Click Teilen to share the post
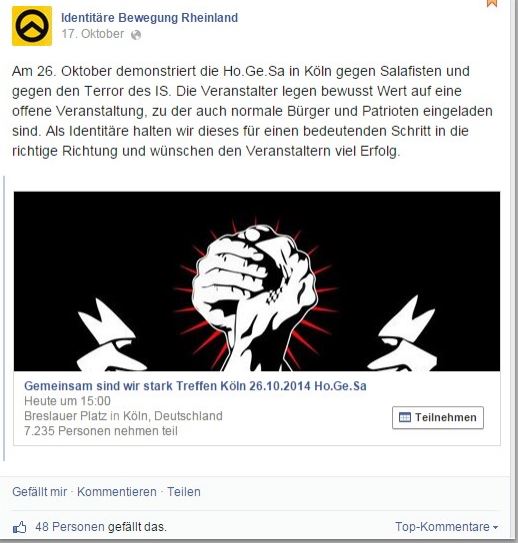This screenshot has width=518, height=543. coord(184,492)
